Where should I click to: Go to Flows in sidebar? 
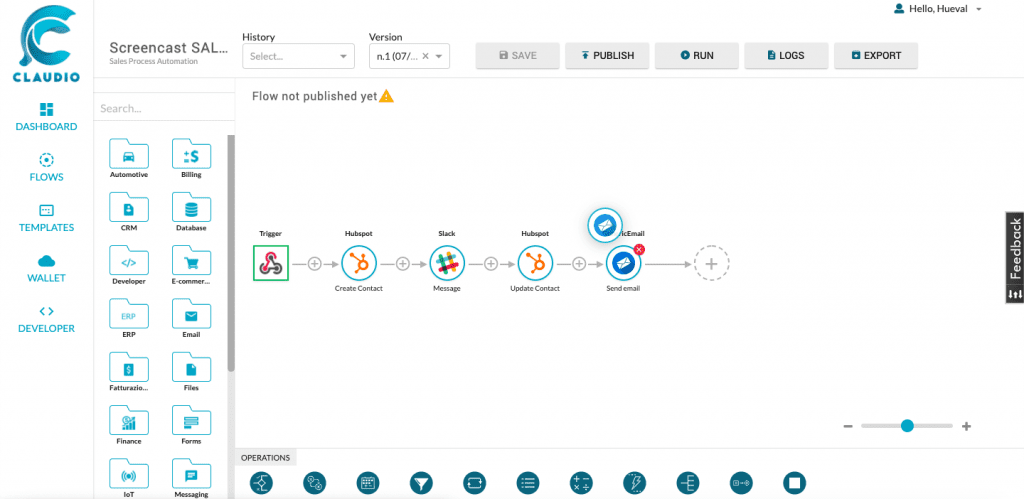pos(46,168)
